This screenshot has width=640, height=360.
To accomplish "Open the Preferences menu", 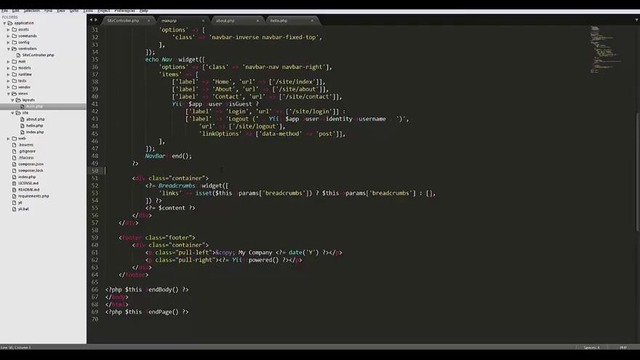I will [x=124, y=11].
